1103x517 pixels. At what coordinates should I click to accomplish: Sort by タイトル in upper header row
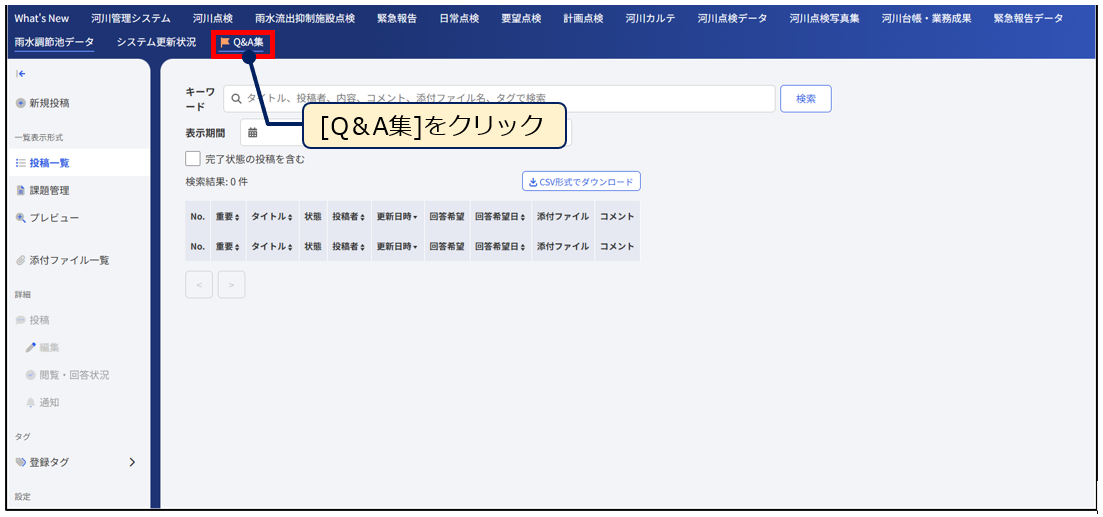[x=272, y=217]
